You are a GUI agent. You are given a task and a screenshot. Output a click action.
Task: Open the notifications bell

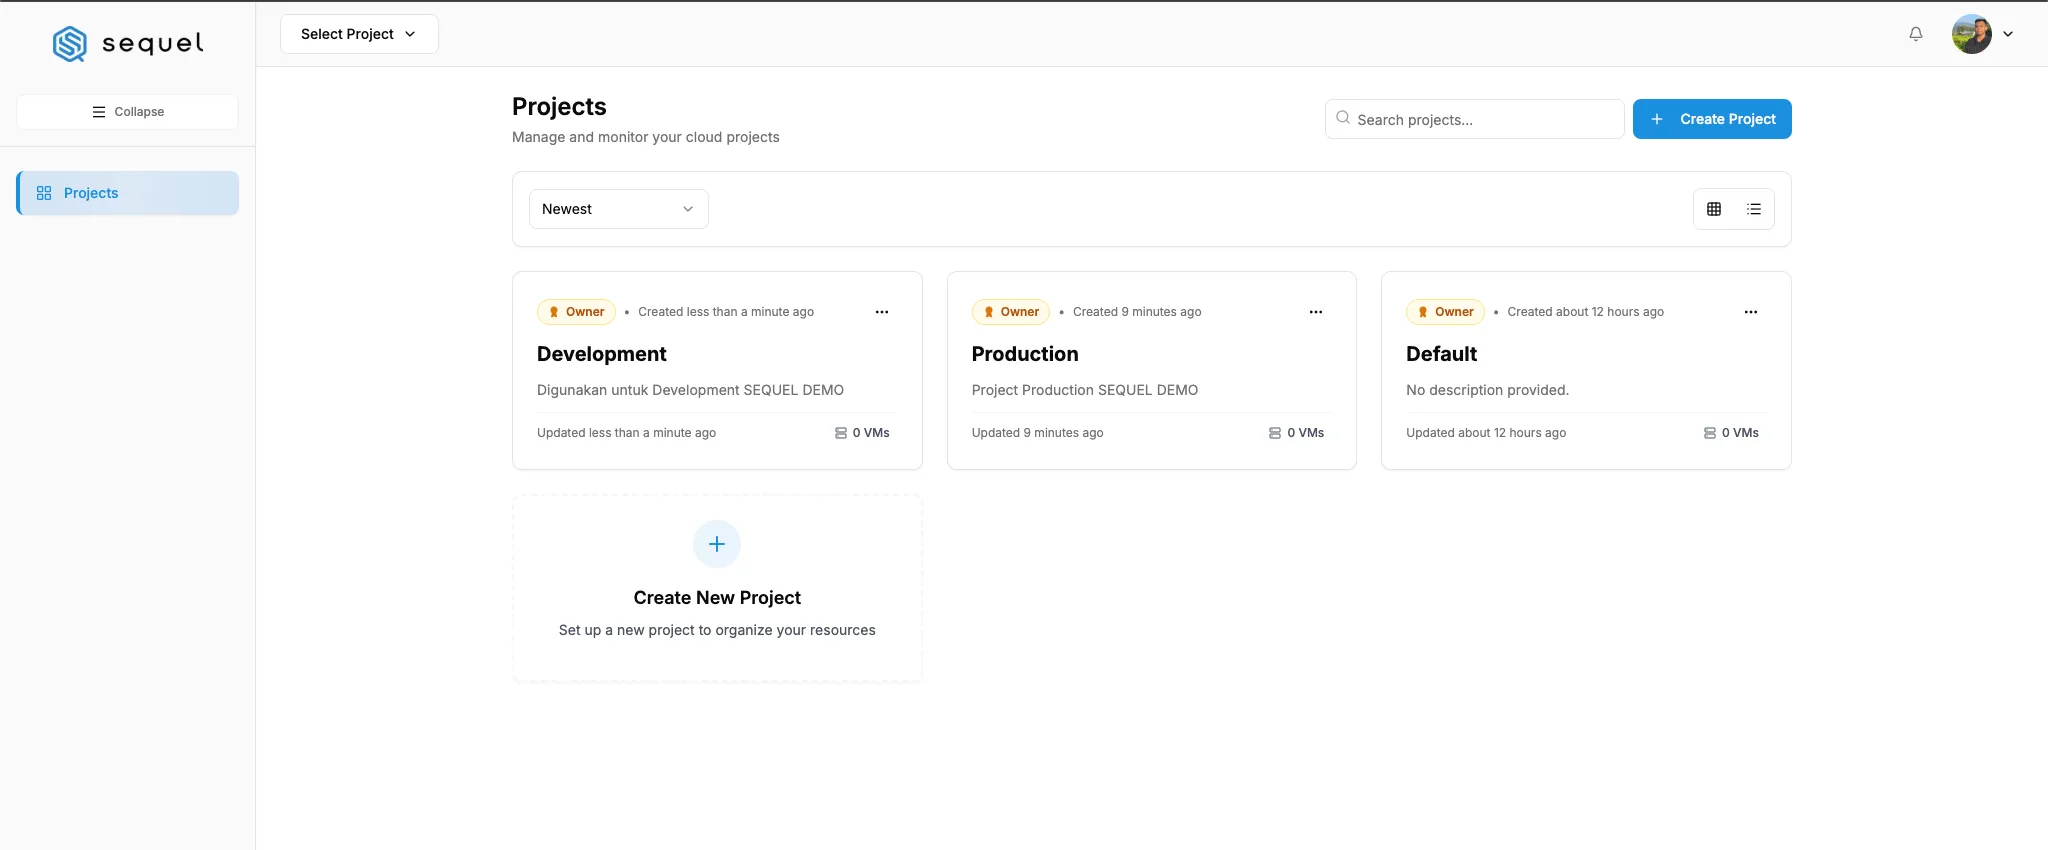pyautogui.click(x=1916, y=34)
